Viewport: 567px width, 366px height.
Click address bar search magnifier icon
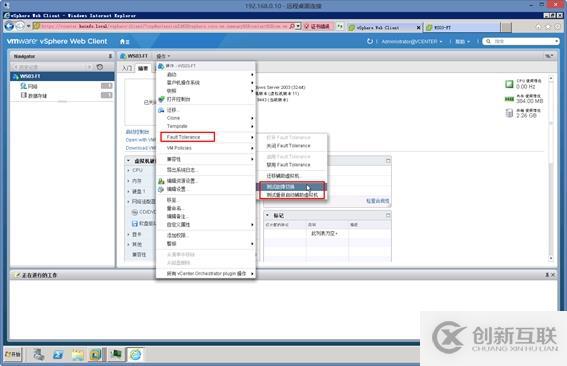pyautogui.click(x=291, y=26)
